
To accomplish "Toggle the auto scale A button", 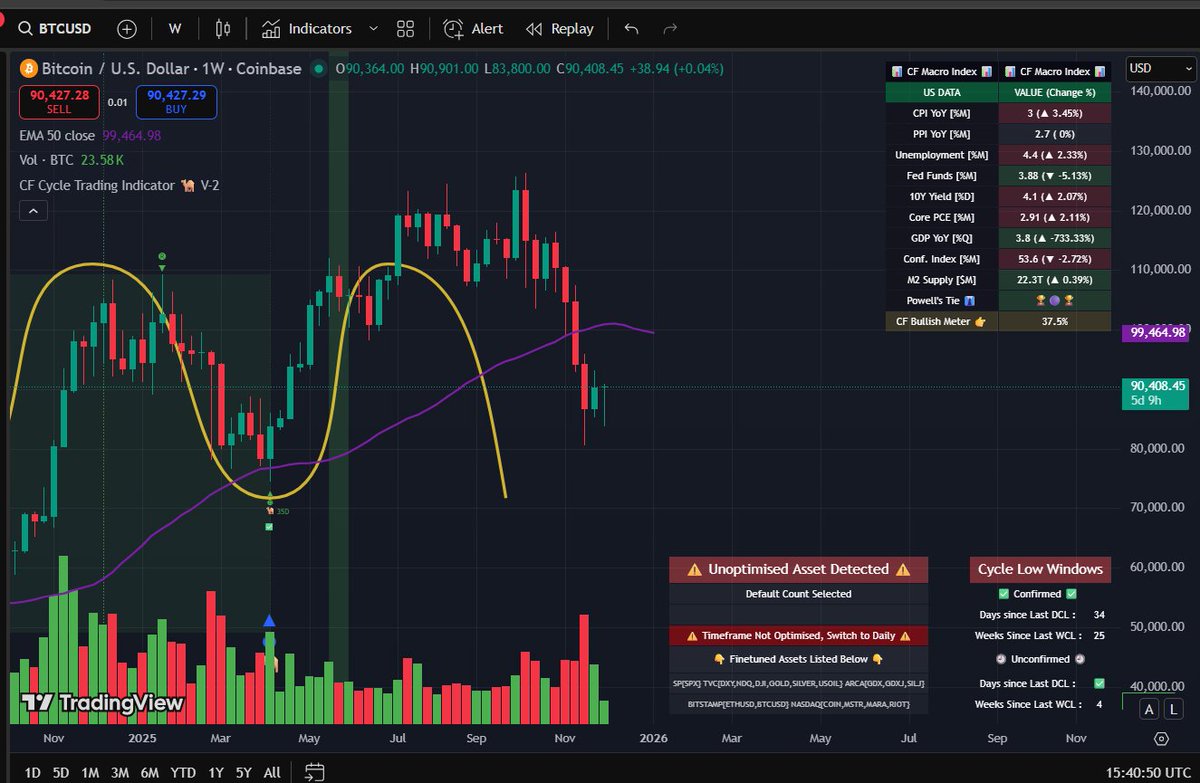I will coord(1149,709).
